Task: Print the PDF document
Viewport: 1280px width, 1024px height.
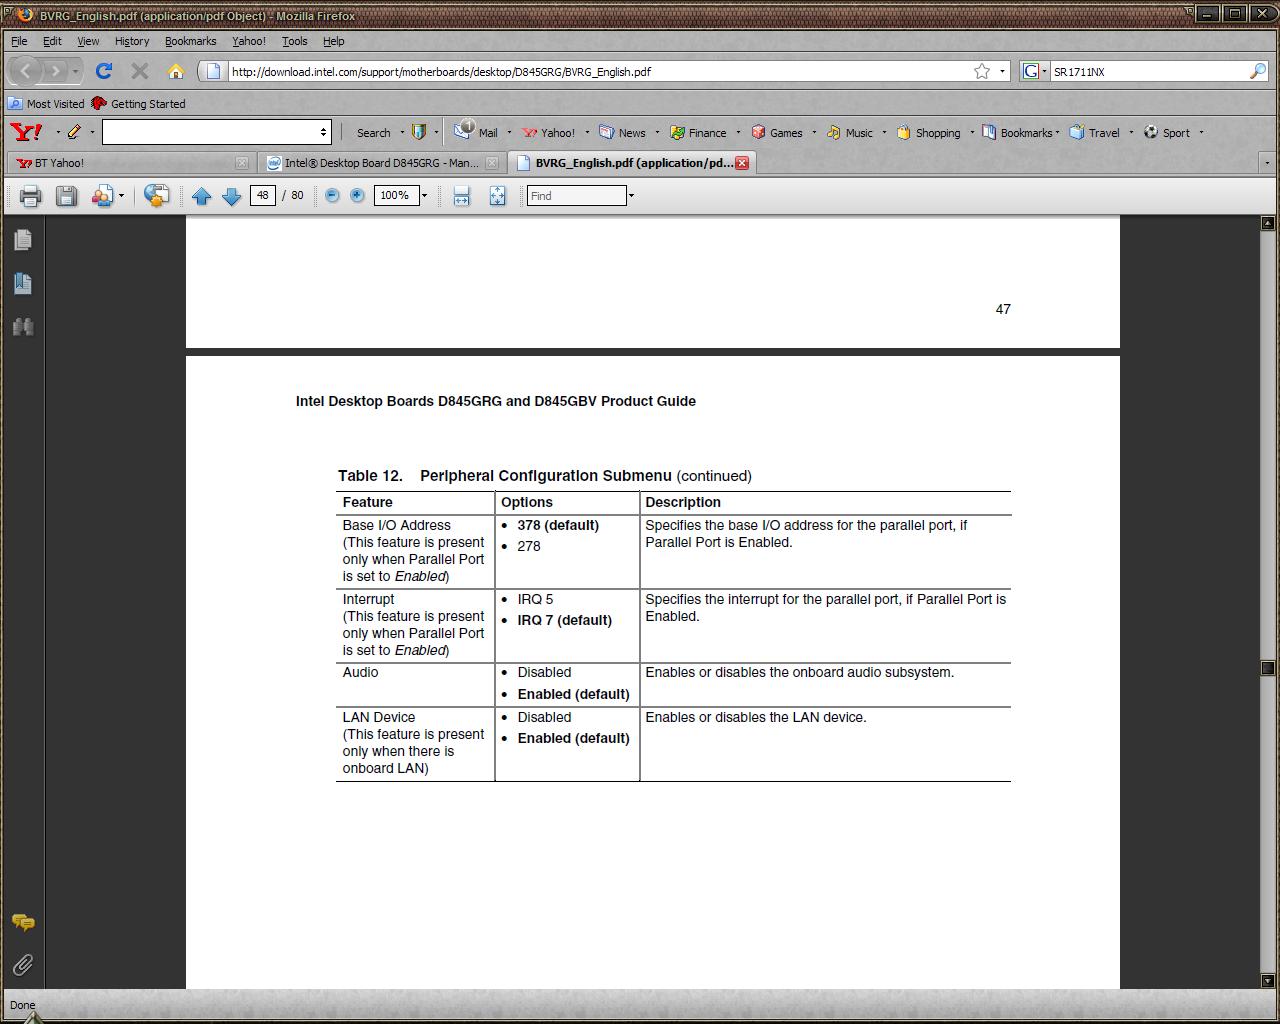Action: click(x=30, y=196)
